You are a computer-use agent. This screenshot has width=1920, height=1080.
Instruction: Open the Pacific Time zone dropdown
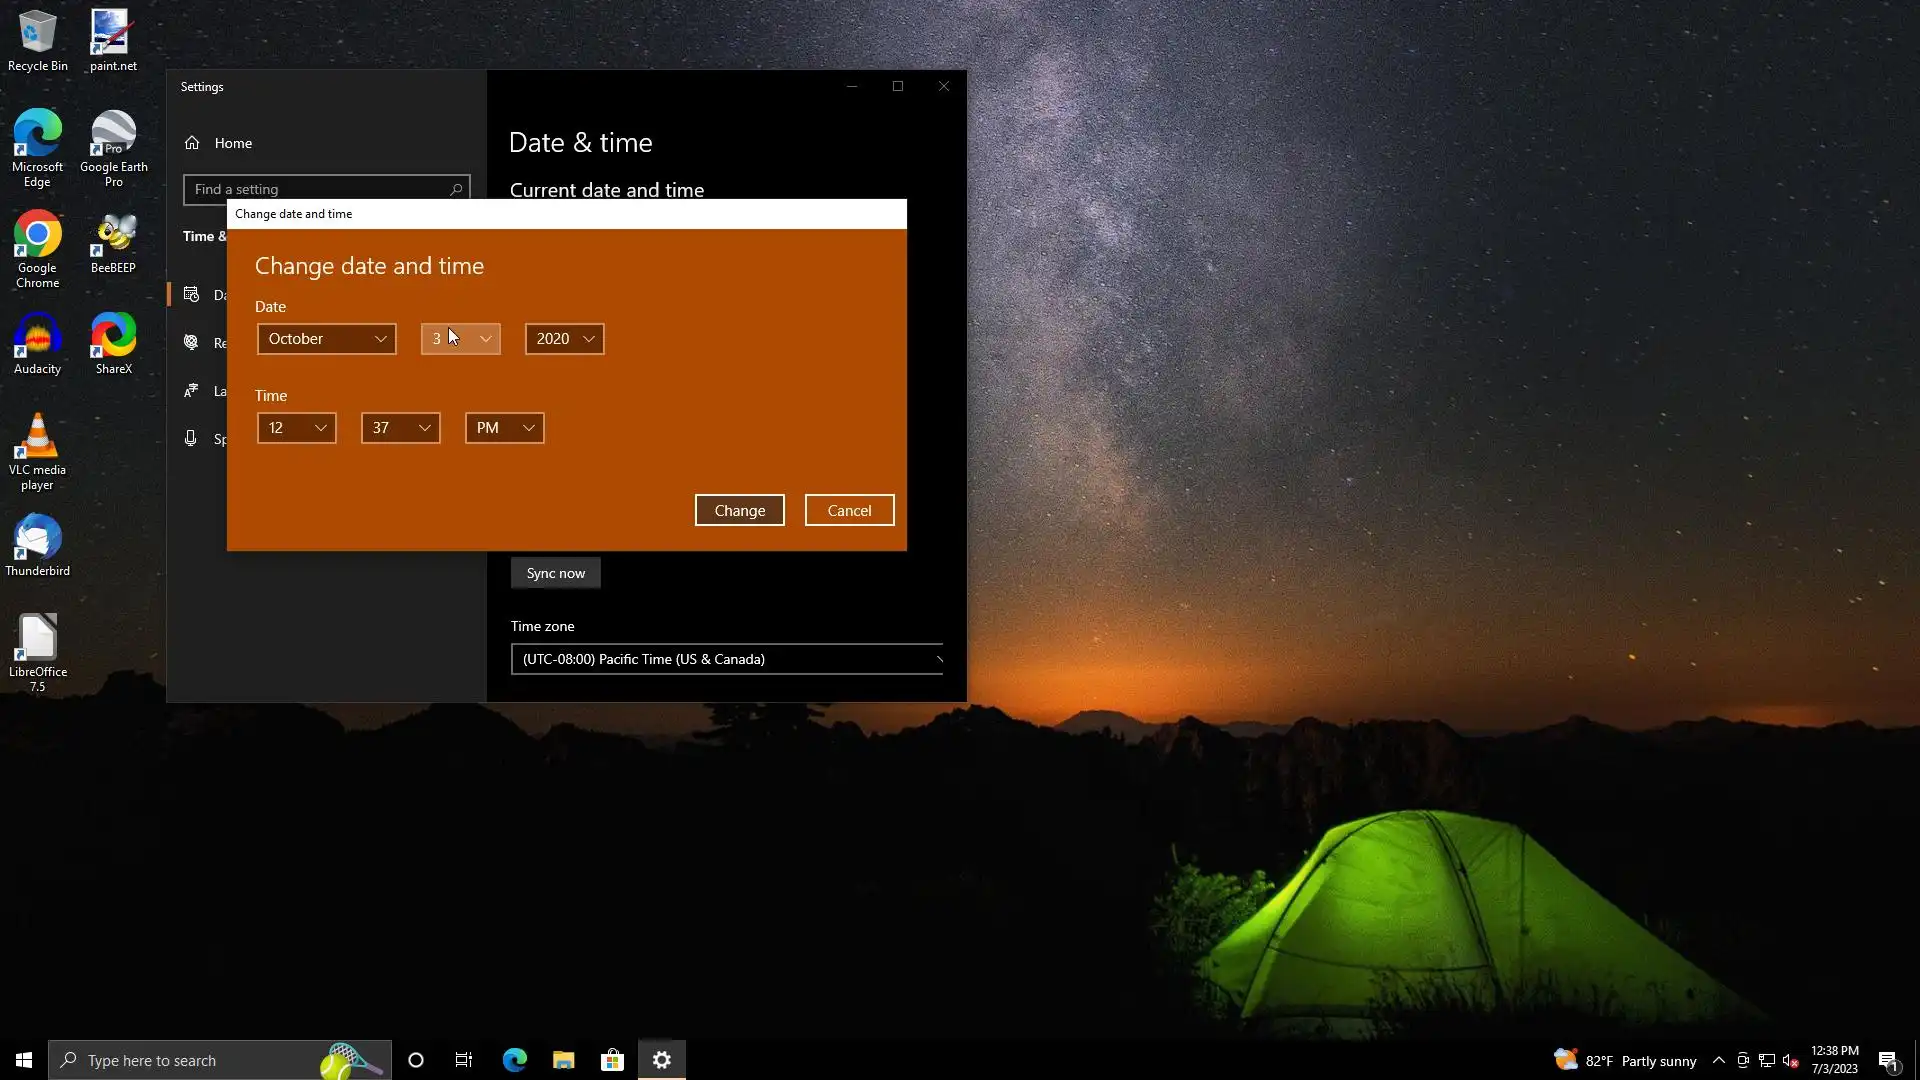pyautogui.click(x=727, y=659)
